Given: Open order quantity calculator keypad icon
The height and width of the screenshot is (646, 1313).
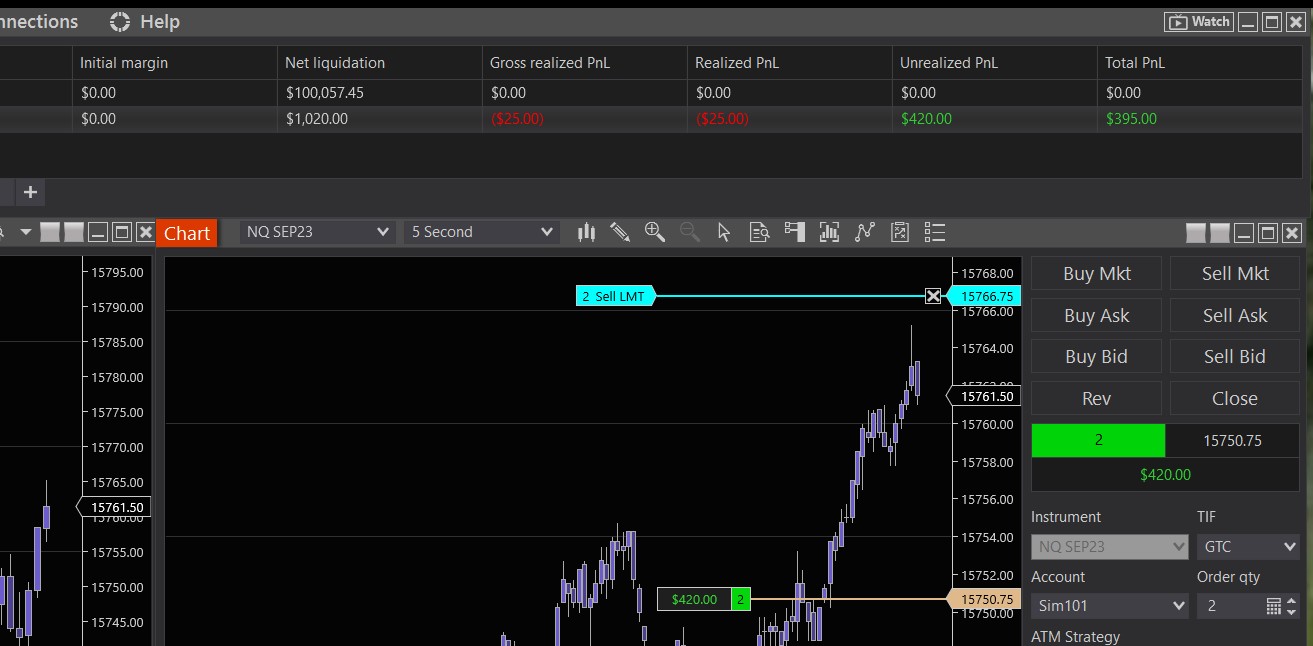Looking at the screenshot, I should coord(1273,606).
